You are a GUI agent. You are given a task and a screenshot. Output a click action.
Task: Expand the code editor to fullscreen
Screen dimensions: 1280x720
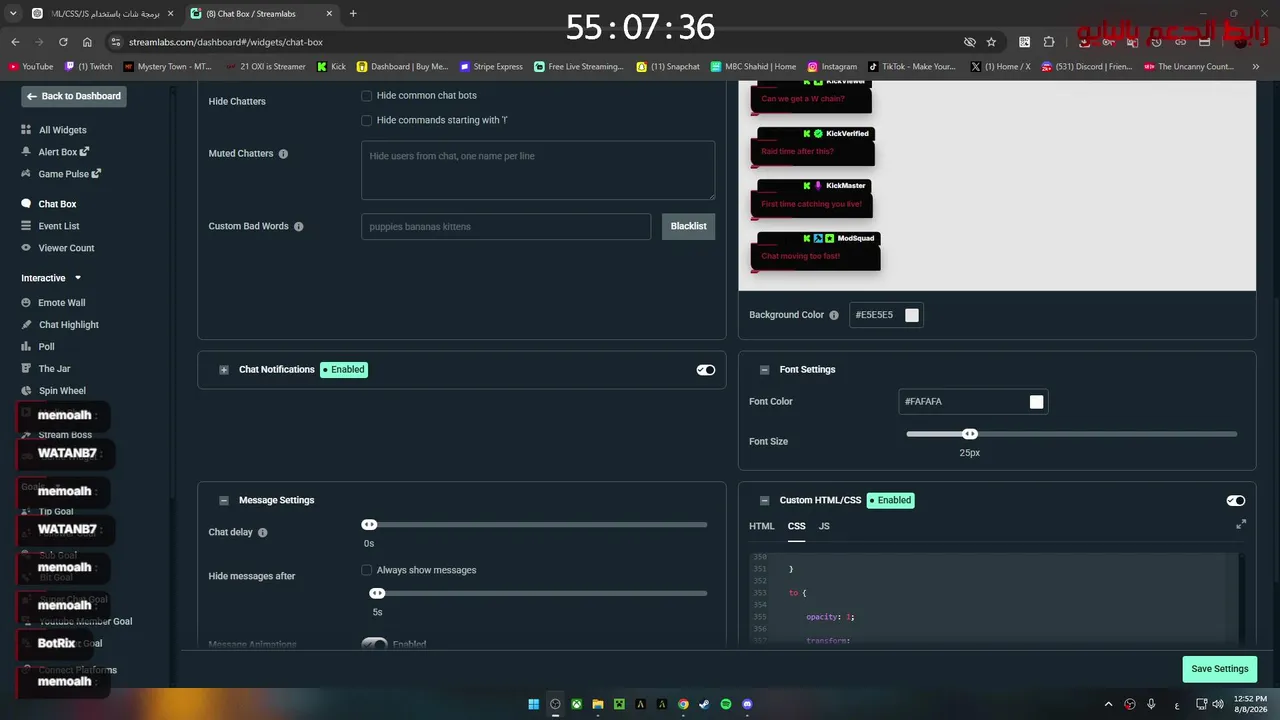pos(1241,524)
